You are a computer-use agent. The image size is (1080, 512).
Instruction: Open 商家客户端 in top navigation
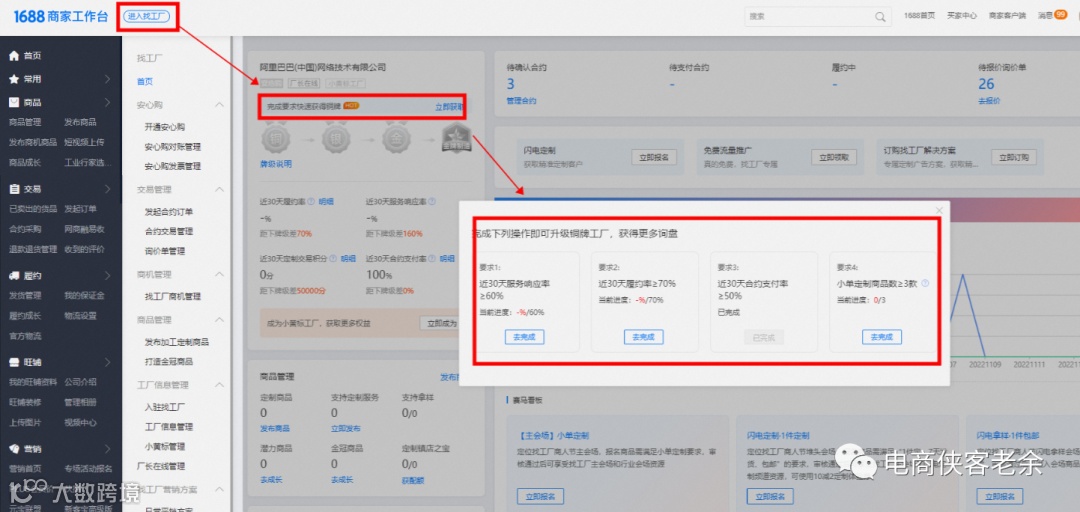(1008, 15)
